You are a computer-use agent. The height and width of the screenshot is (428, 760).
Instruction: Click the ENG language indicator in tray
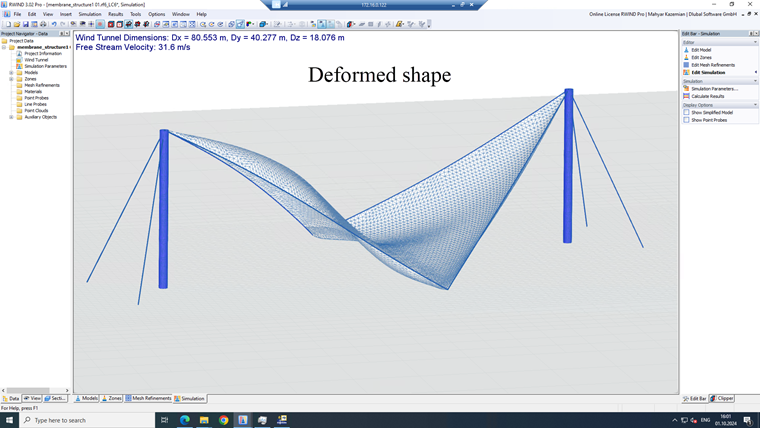pos(705,420)
